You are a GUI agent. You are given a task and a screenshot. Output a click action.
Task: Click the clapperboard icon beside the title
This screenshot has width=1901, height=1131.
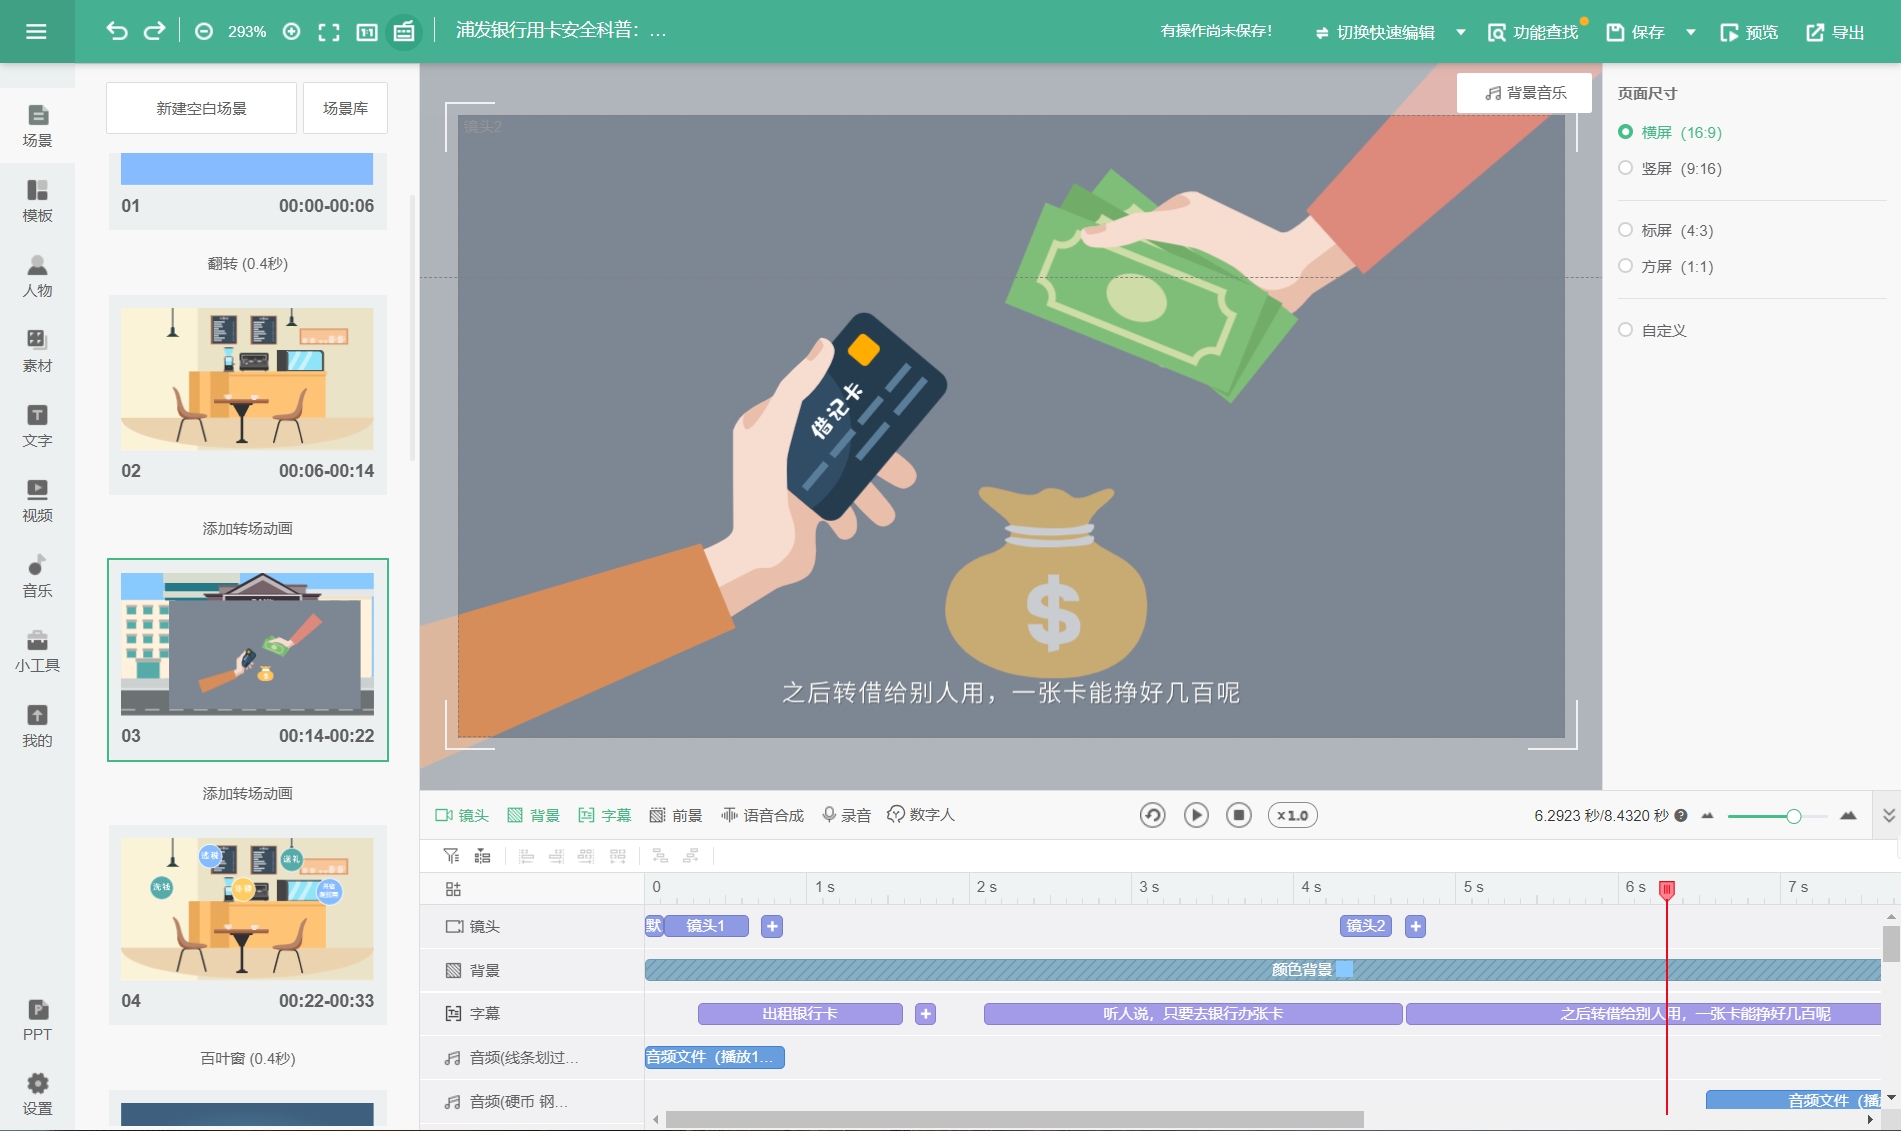point(404,32)
